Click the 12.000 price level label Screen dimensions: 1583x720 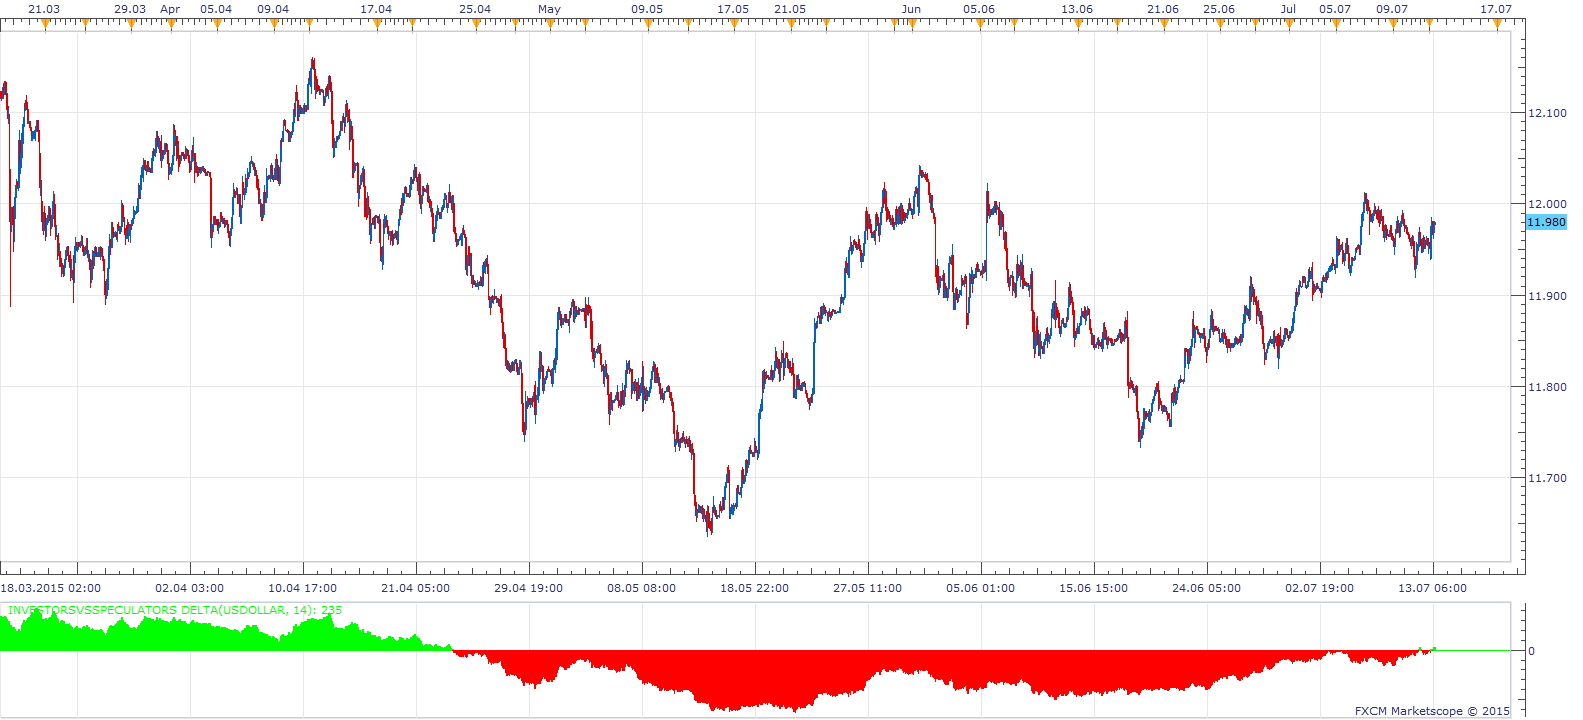coord(1547,204)
